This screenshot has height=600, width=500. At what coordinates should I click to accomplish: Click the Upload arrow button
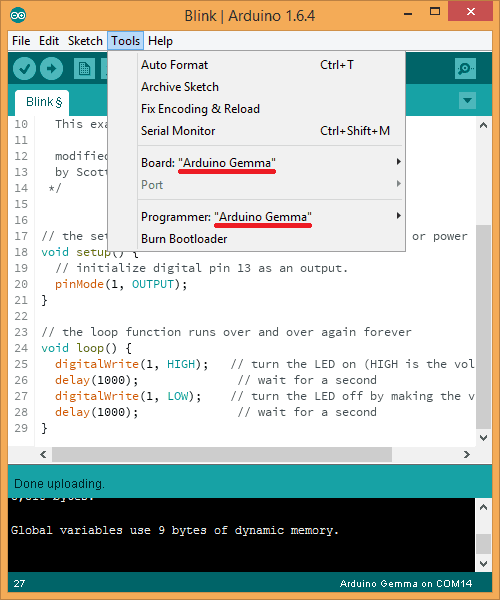52,69
